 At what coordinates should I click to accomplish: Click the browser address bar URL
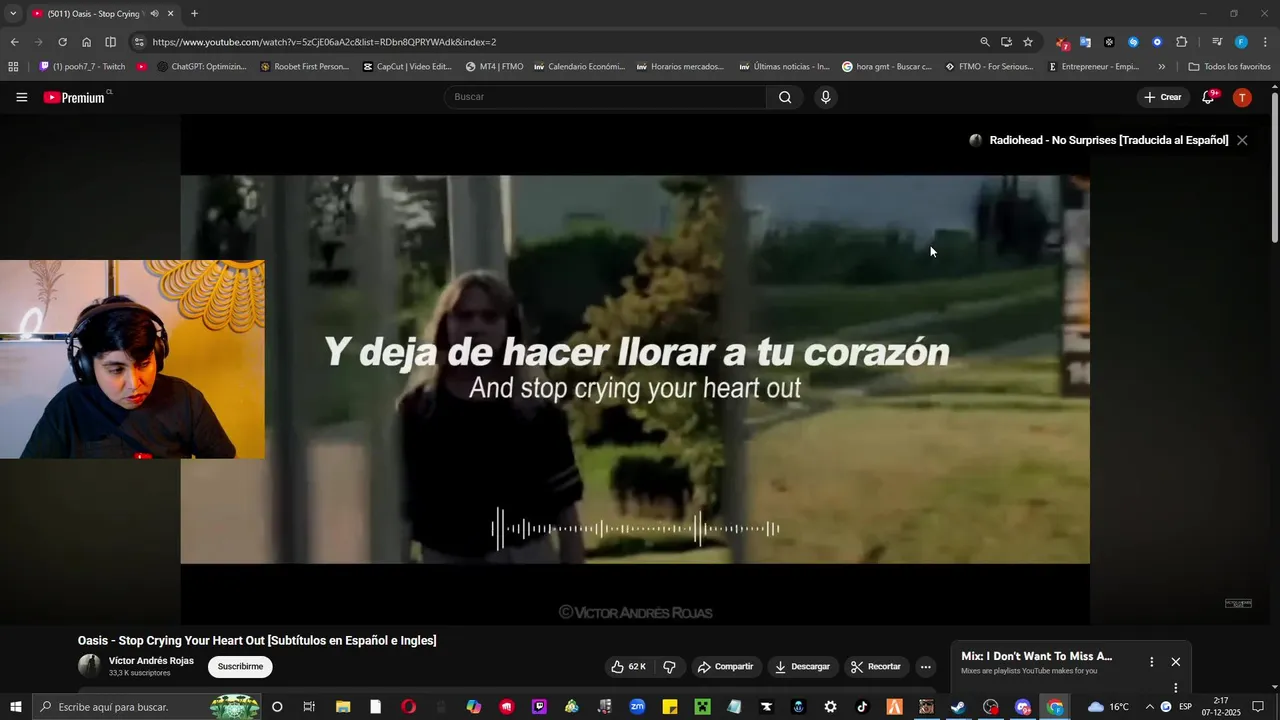pos(324,42)
